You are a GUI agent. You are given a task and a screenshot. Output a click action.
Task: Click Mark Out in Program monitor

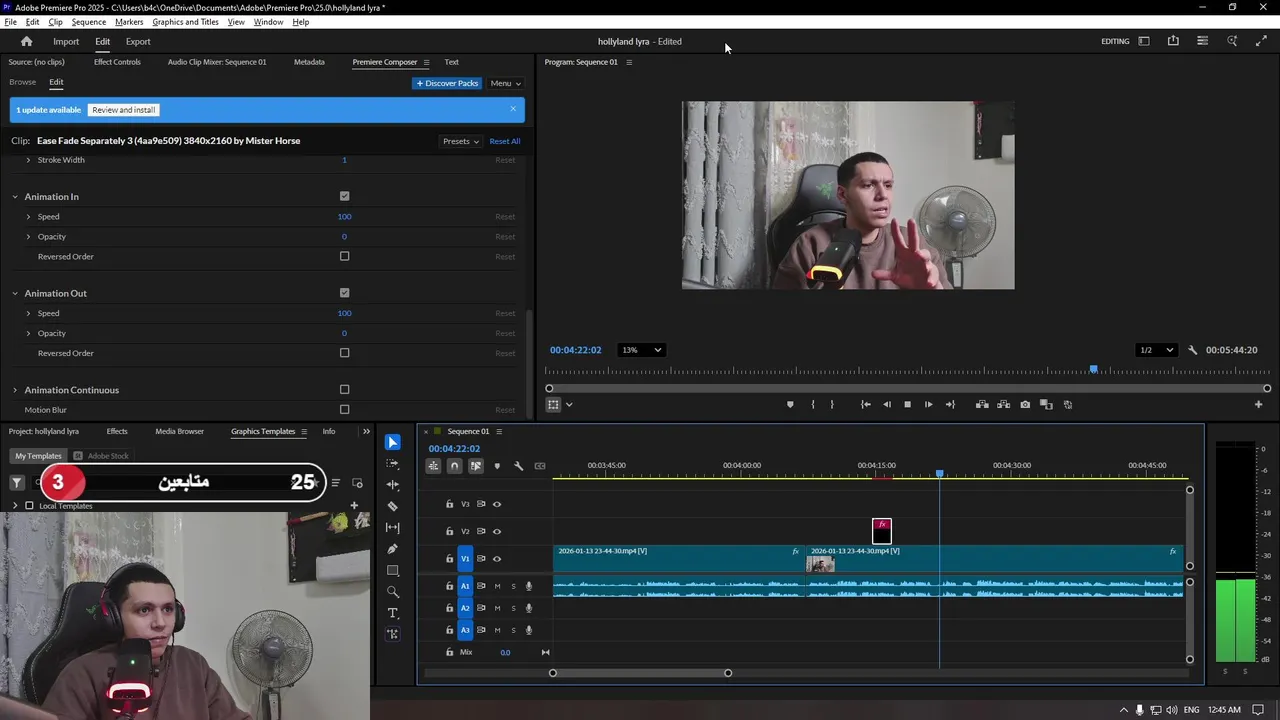pyautogui.click(x=832, y=405)
